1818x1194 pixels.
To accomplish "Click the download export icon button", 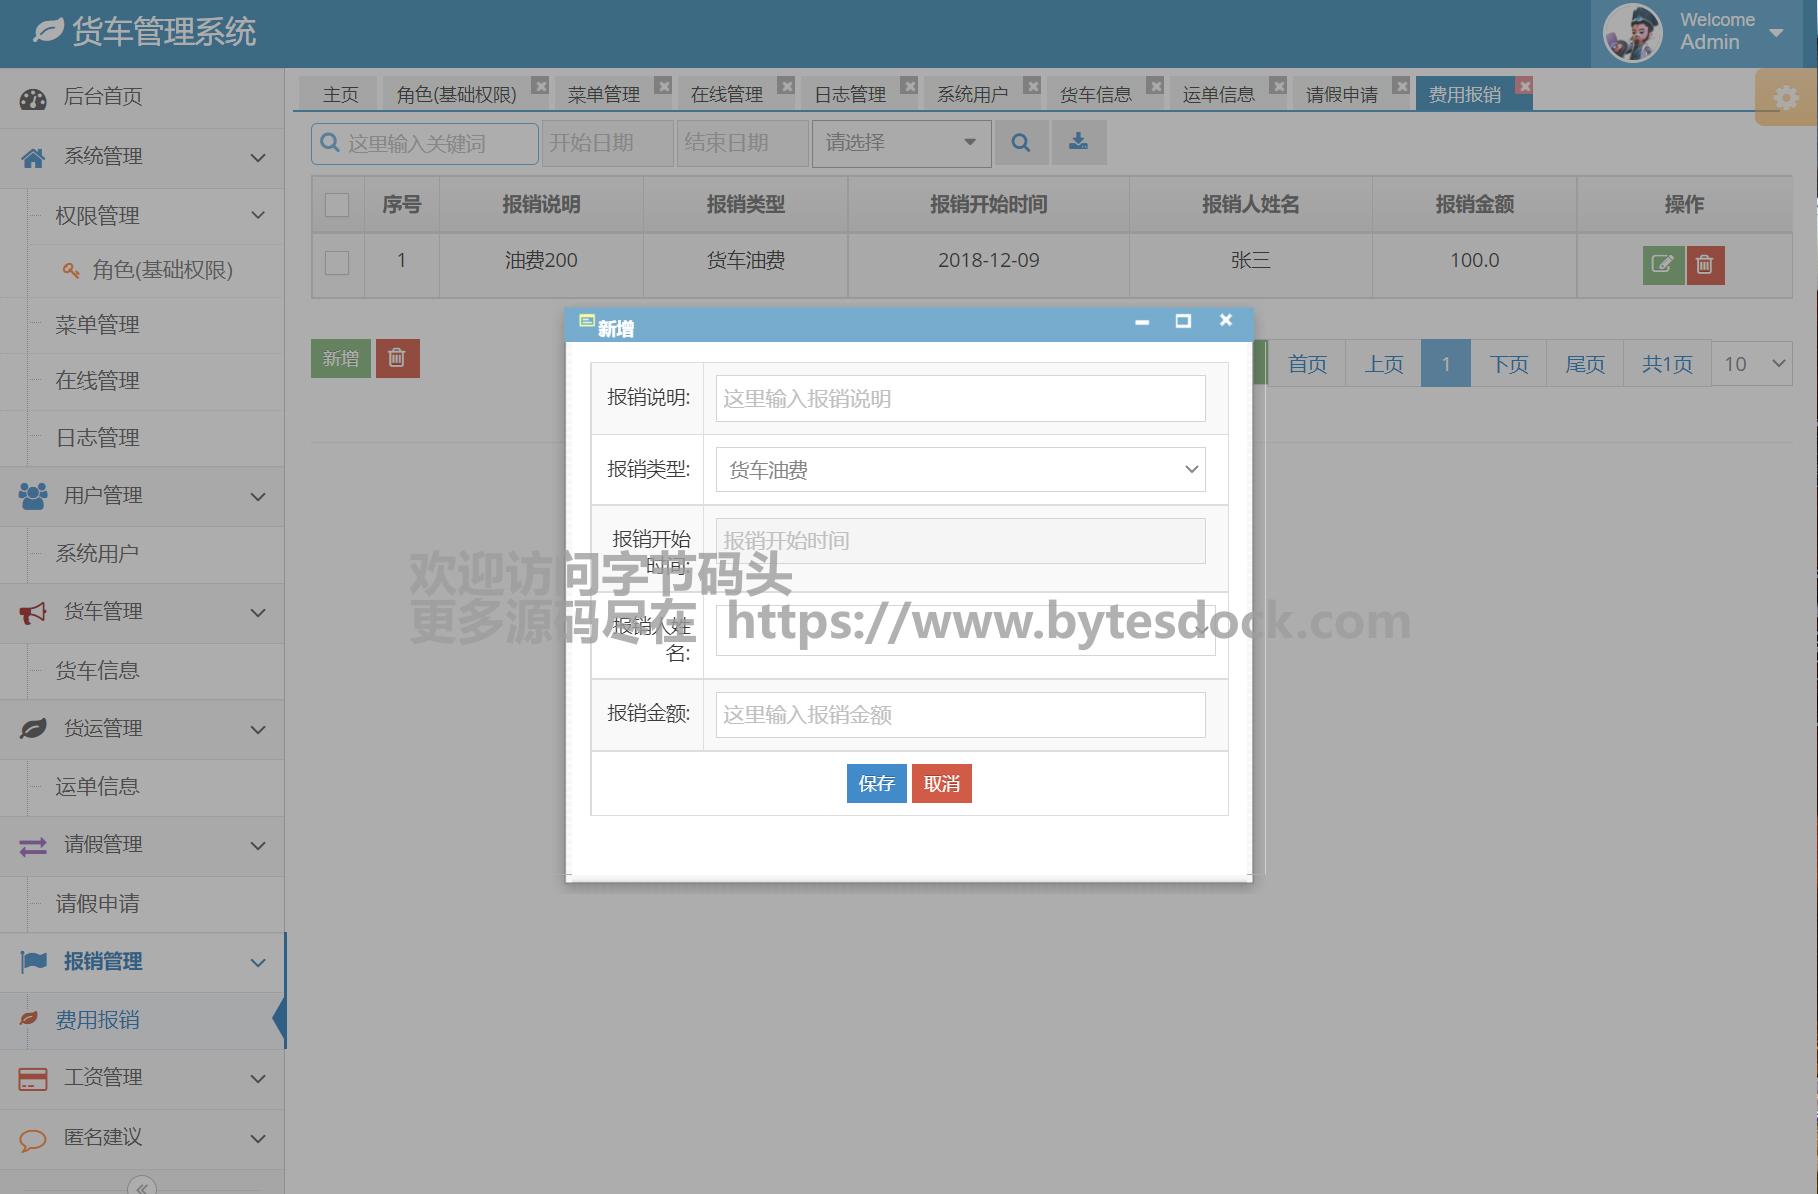I will [x=1078, y=143].
